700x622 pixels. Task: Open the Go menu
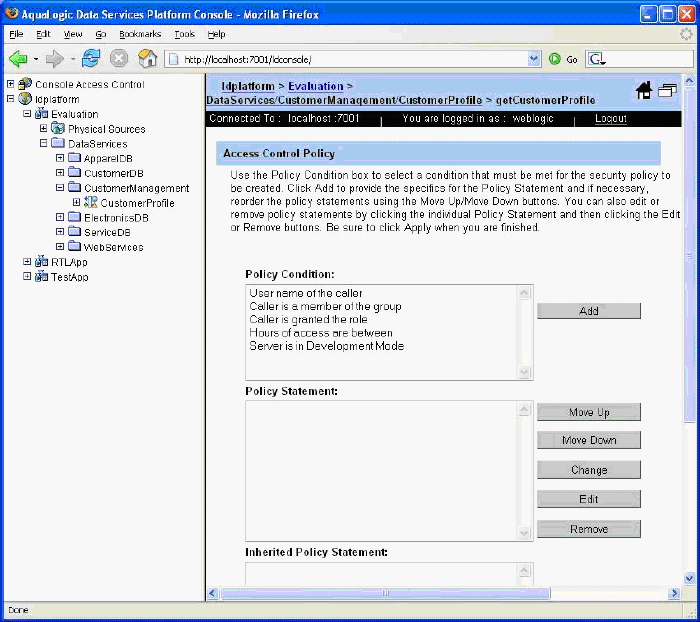(x=100, y=34)
